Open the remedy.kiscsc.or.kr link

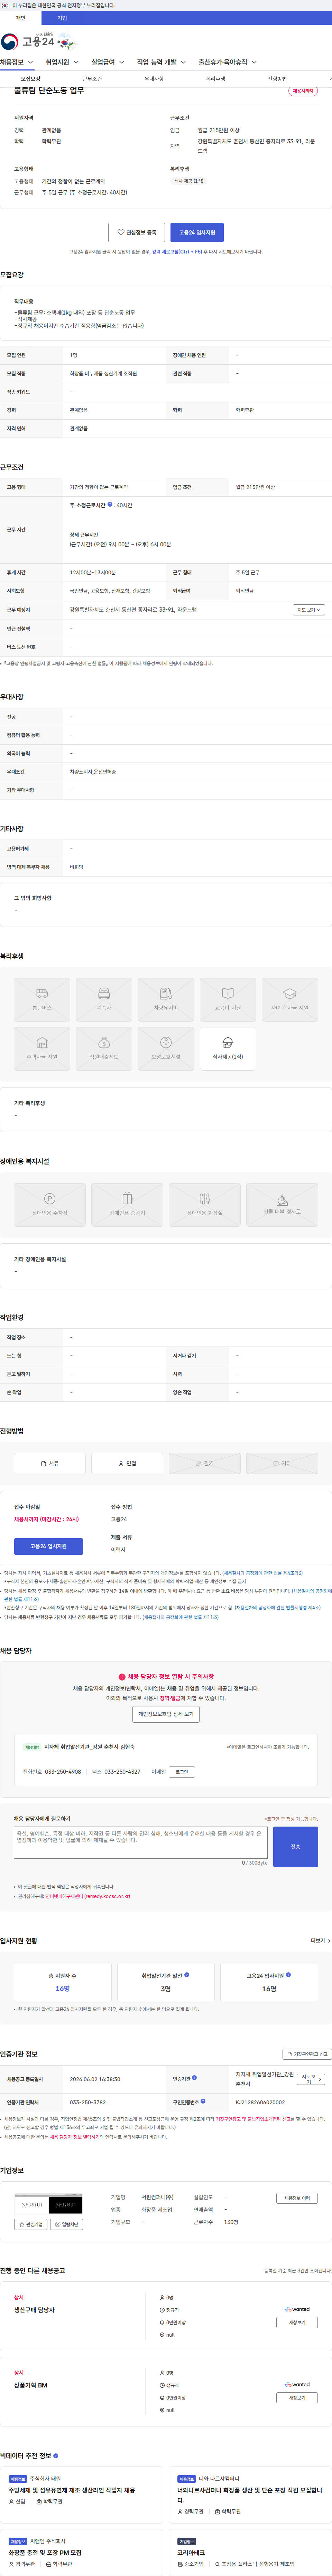click(x=88, y=1896)
